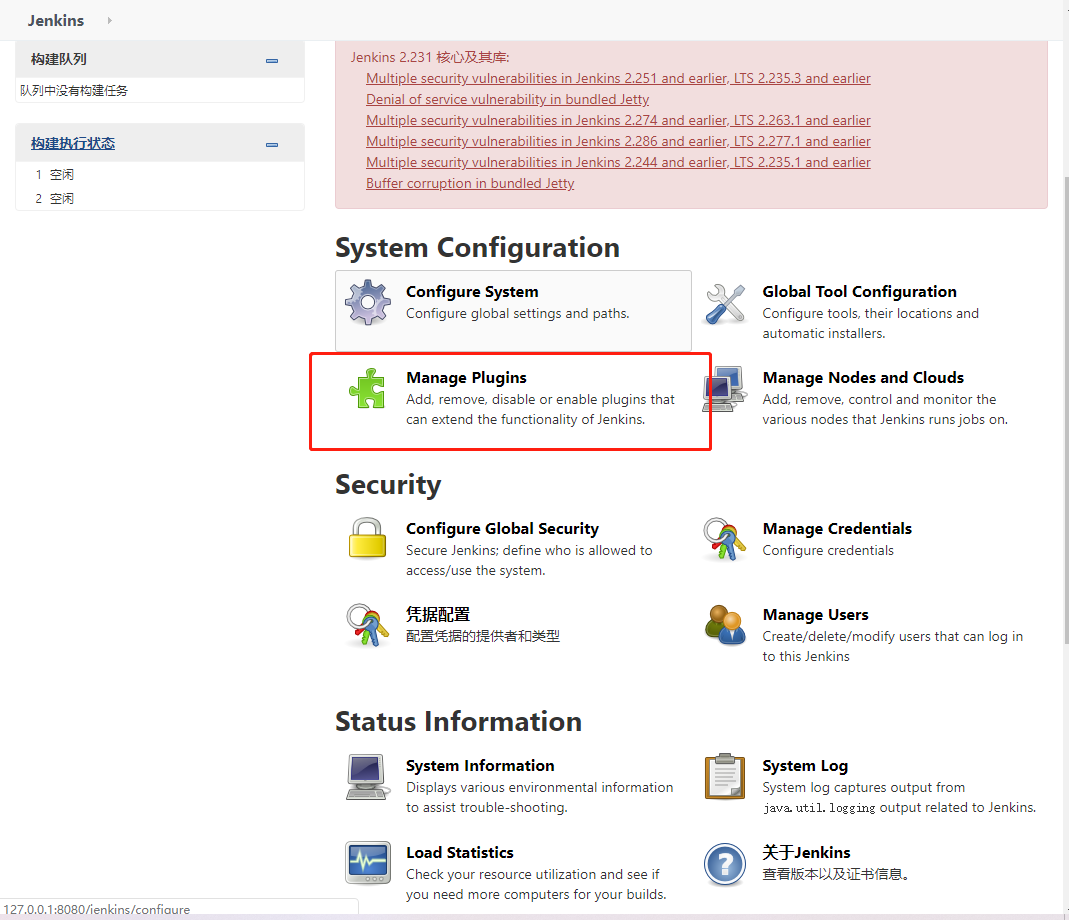1069x920 pixels.
Task: Open the Global Tool Configuration link
Action: [859, 291]
